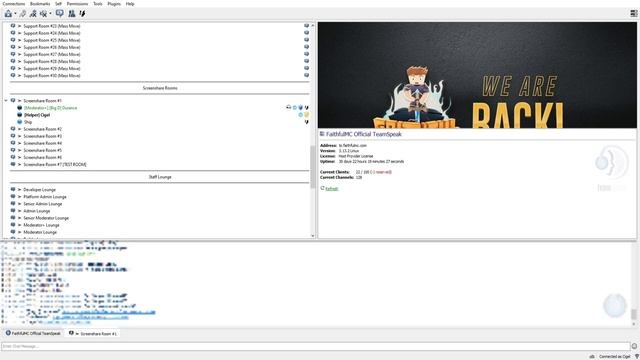This screenshot has height=360, width=640.
Task: Open the Self menu
Action: tap(58, 4)
